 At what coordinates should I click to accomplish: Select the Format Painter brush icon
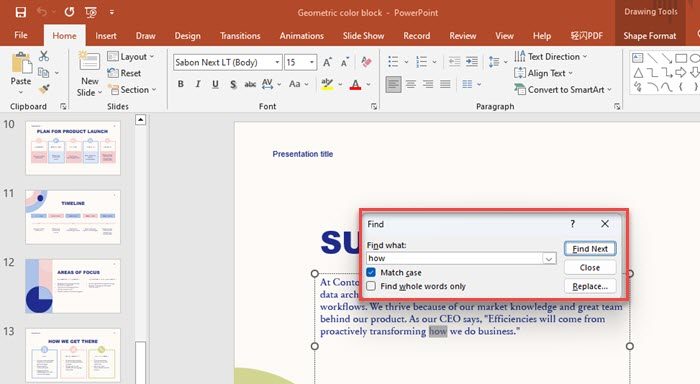click(x=44, y=89)
